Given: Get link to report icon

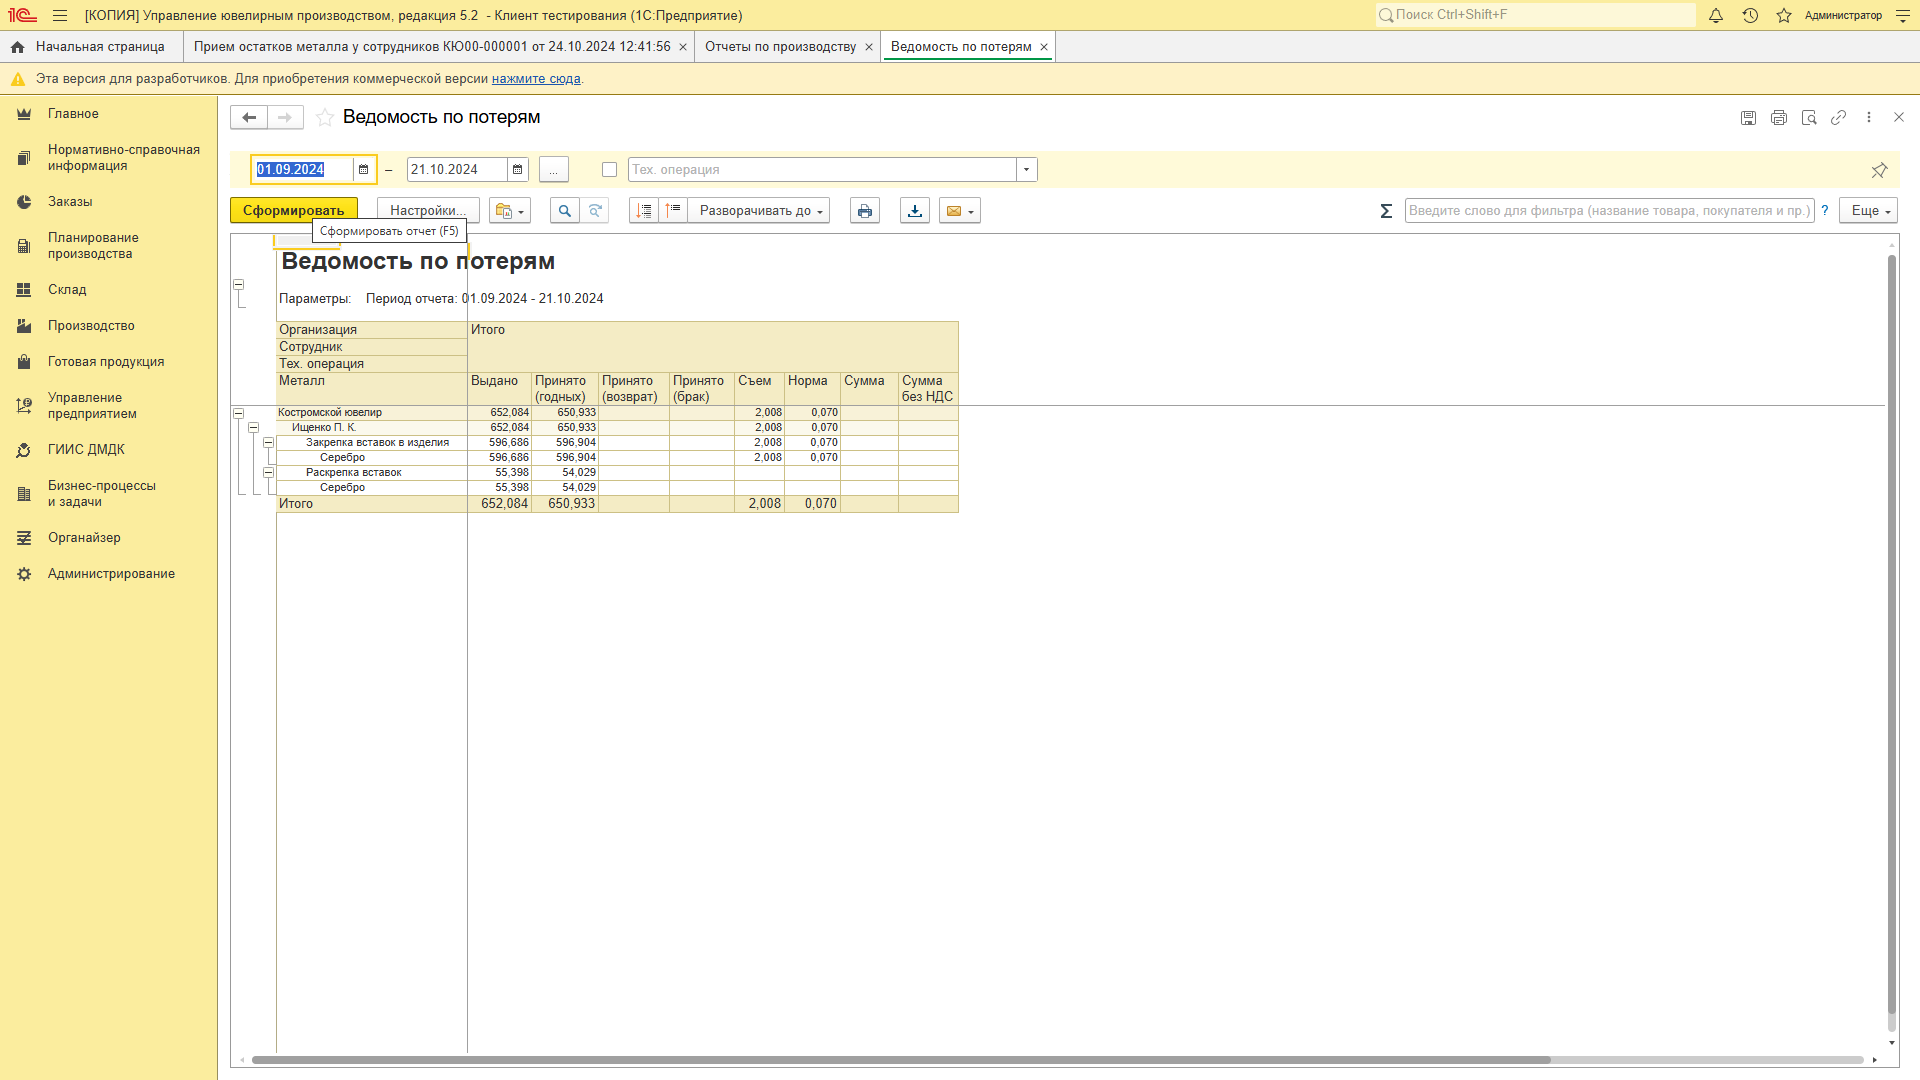Looking at the screenshot, I should (1839, 118).
